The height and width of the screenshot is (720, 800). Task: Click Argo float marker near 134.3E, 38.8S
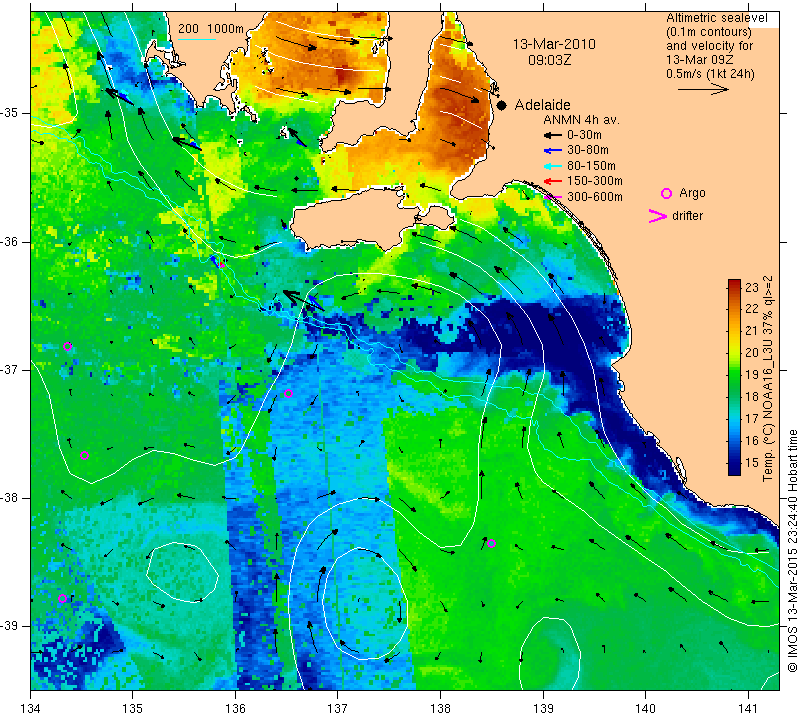tap(62, 599)
